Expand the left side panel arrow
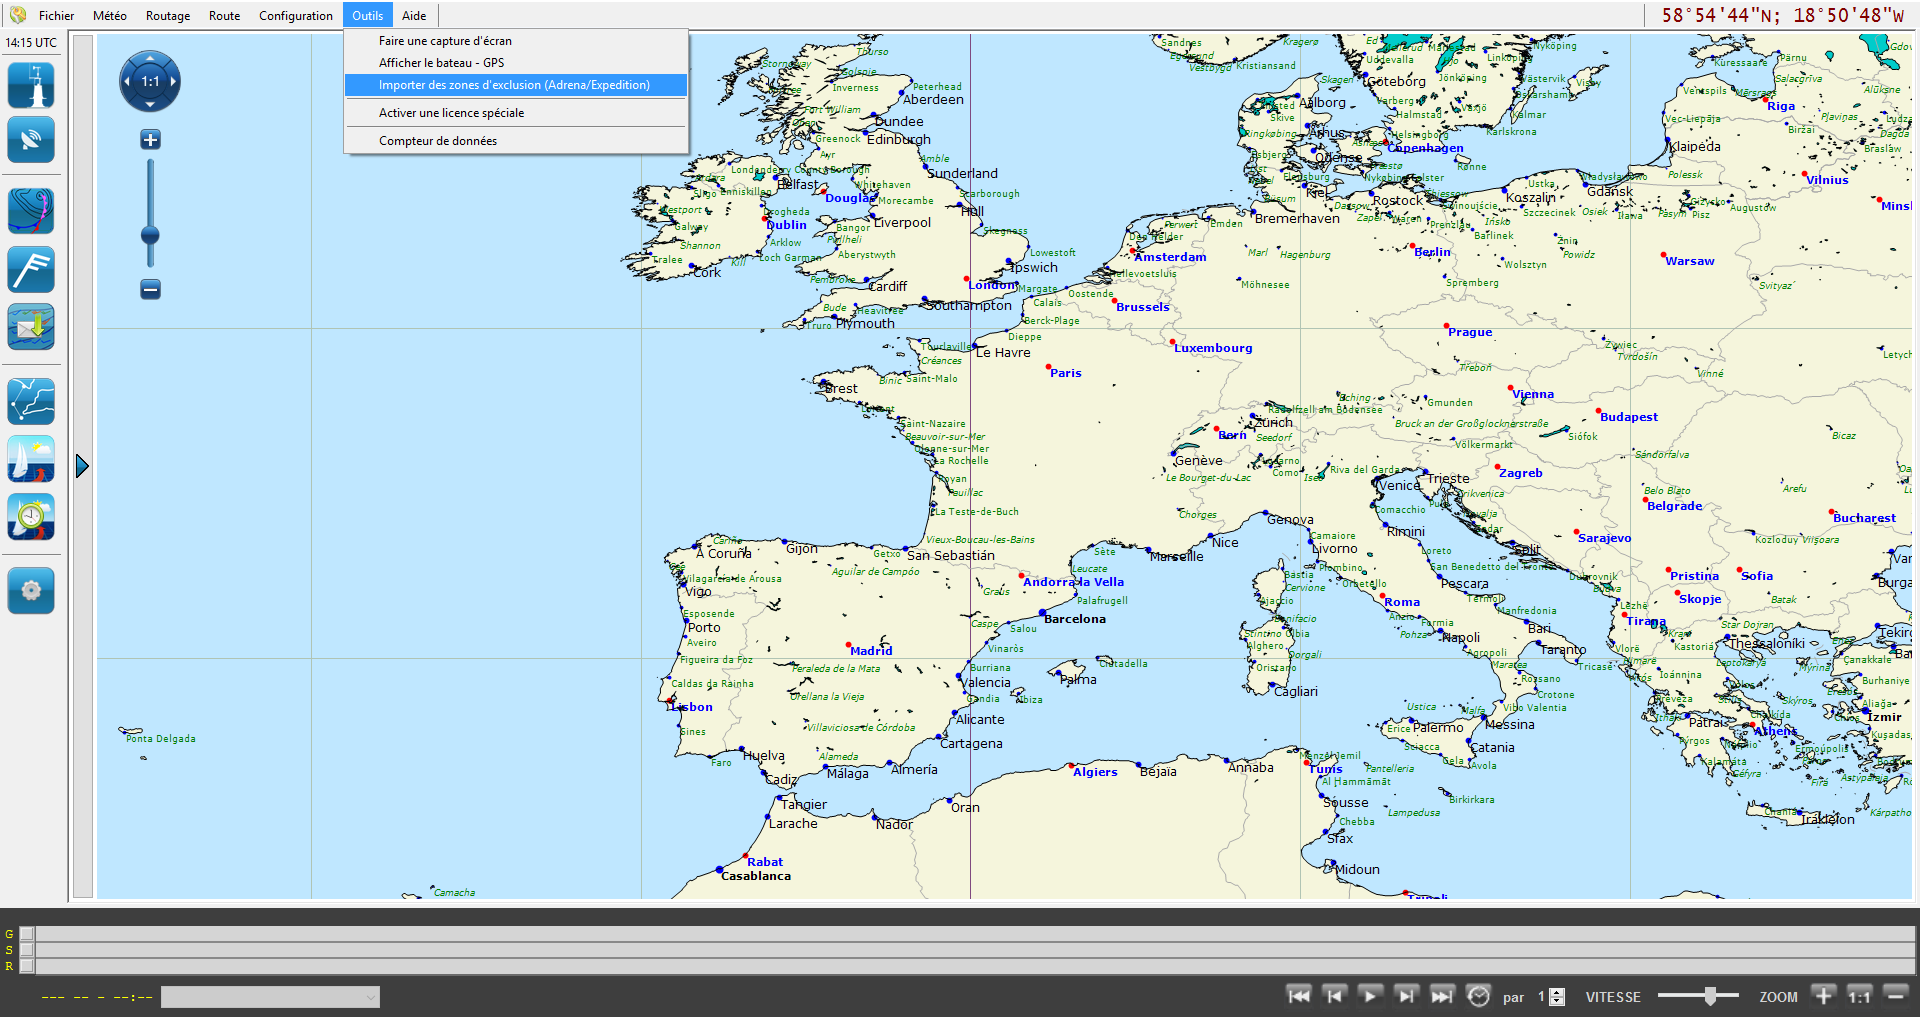 click(82, 466)
